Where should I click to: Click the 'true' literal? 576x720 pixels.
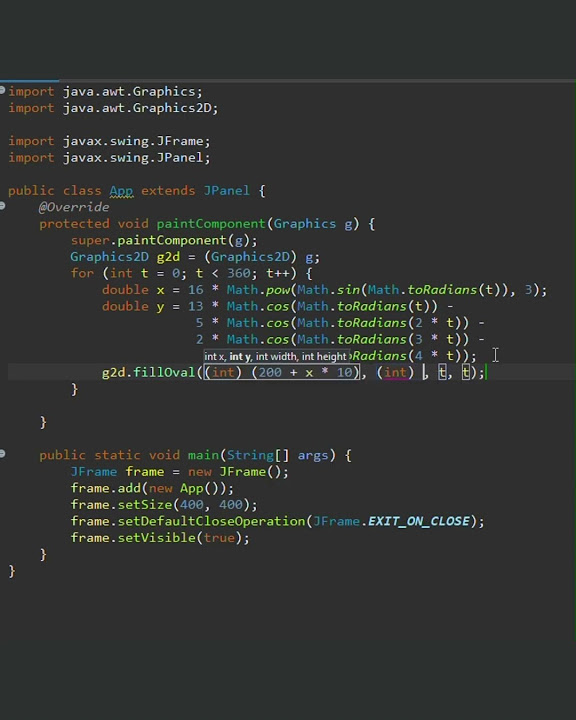(219, 538)
